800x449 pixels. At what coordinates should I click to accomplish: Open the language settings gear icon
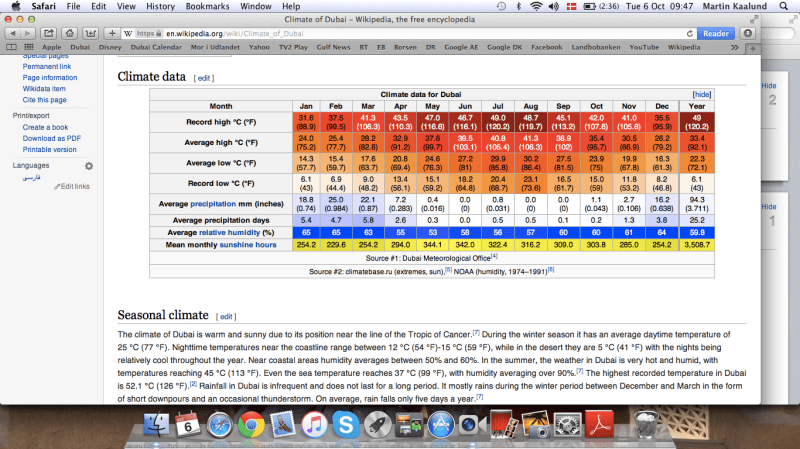tap(89, 165)
